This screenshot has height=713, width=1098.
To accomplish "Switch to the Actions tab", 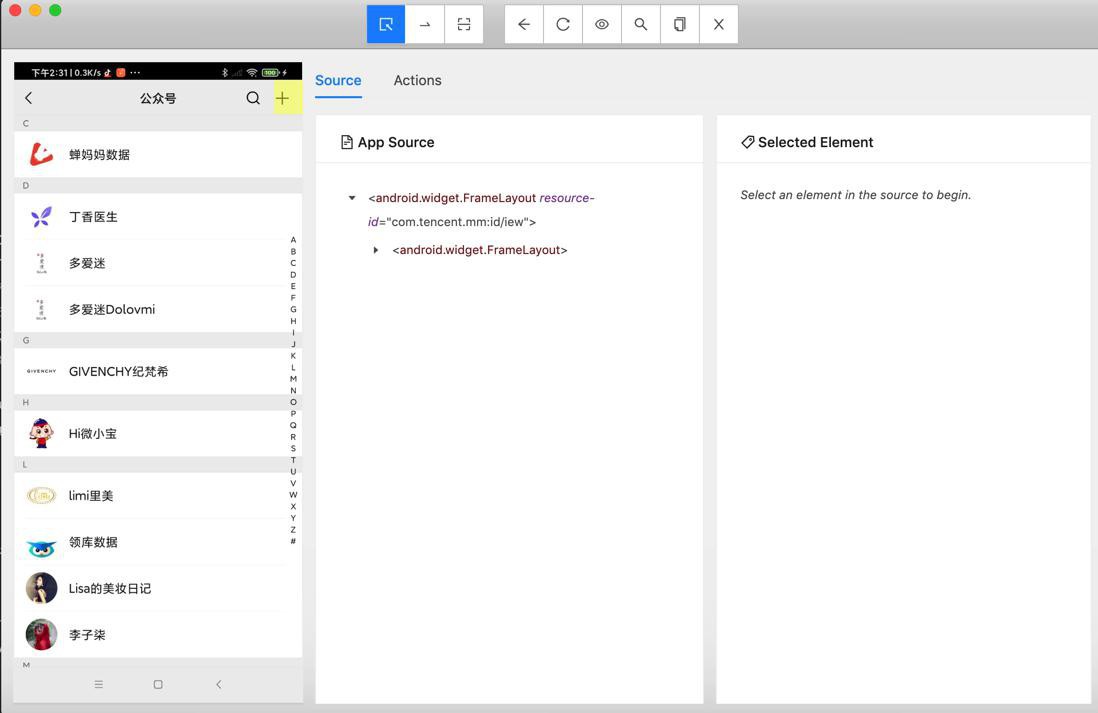I will click(417, 81).
